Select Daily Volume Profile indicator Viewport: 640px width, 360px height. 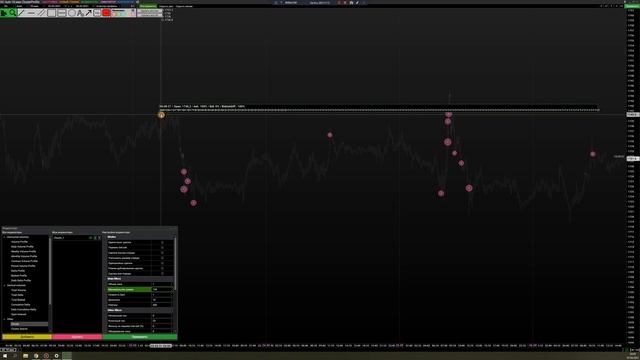point(22,247)
